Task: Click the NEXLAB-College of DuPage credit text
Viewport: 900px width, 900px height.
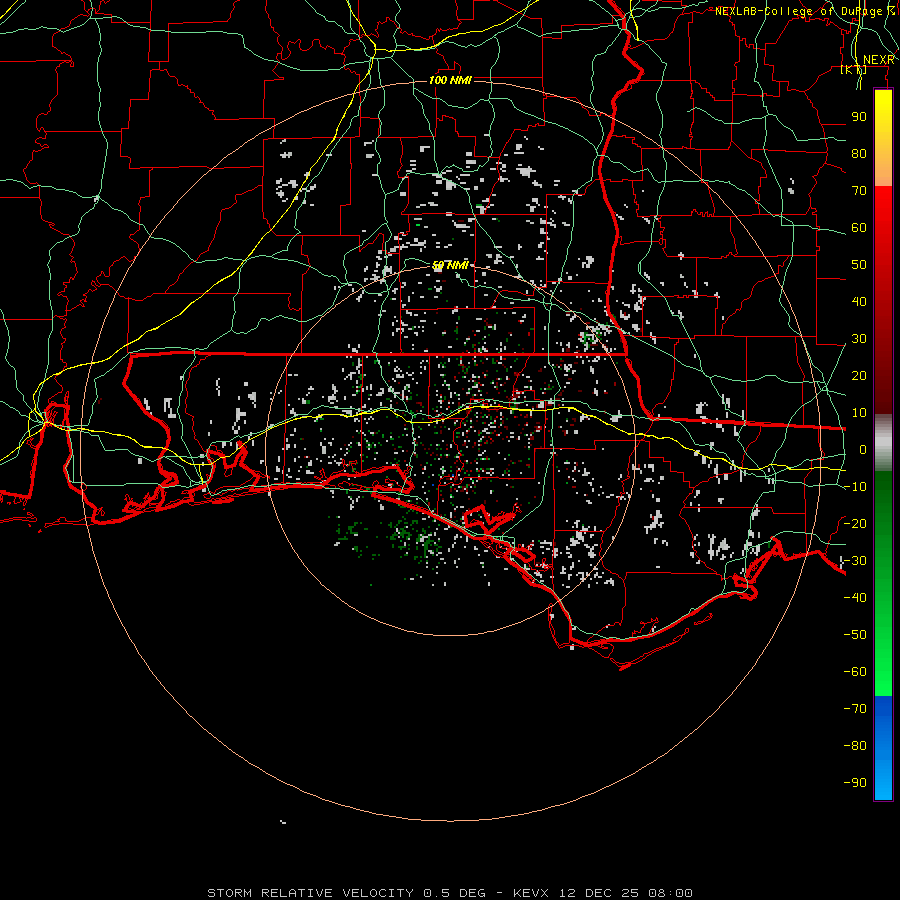Action: pyautogui.click(x=805, y=11)
